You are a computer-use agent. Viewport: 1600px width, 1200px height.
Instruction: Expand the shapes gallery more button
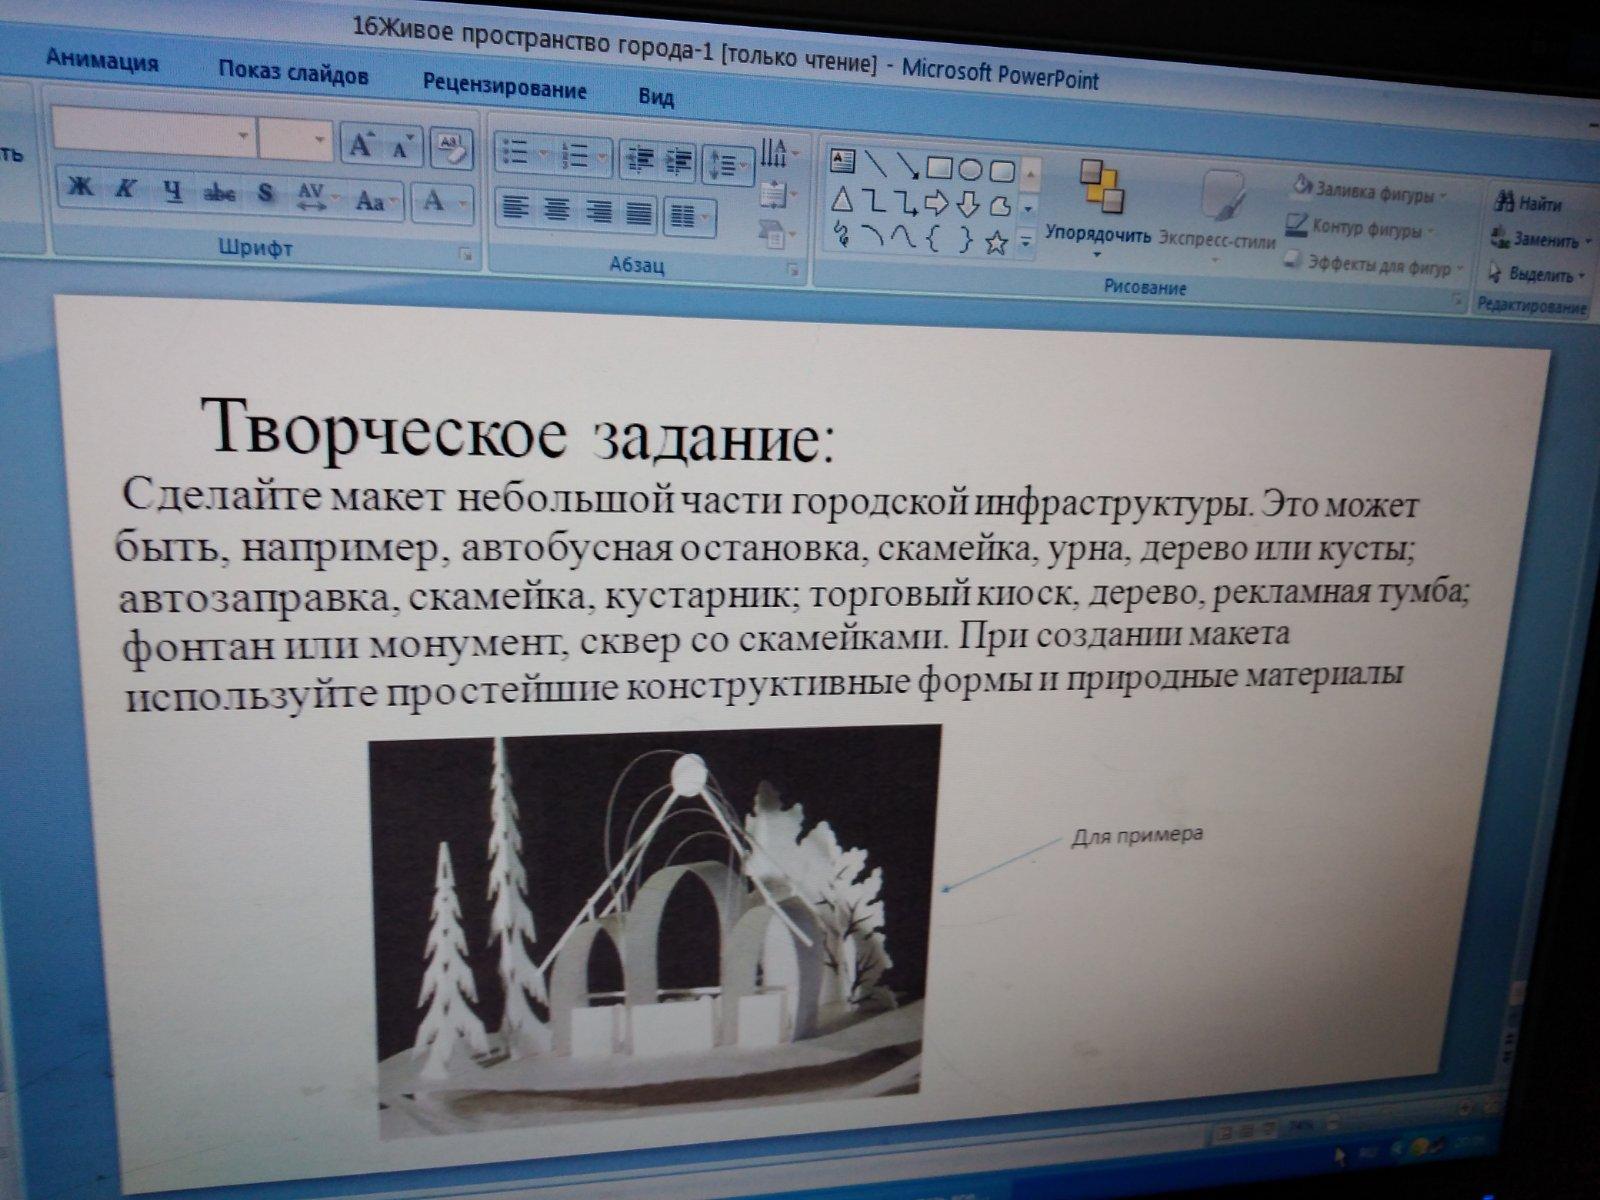[1026, 243]
